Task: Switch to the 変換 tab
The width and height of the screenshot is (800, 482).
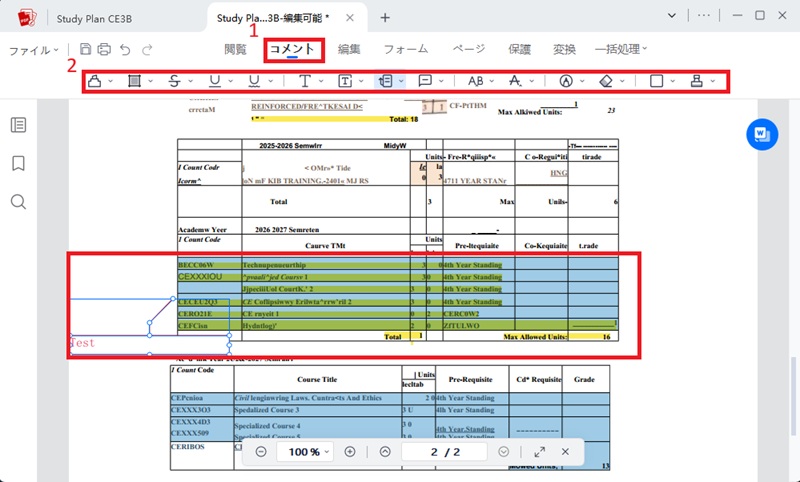Action: click(x=564, y=49)
